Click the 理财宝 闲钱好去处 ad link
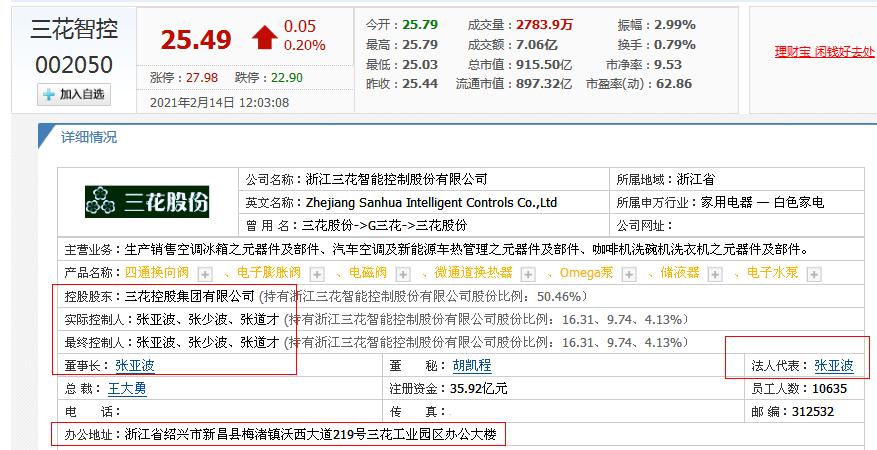This screenshot has width=877, height=450. tap(825, 52)
